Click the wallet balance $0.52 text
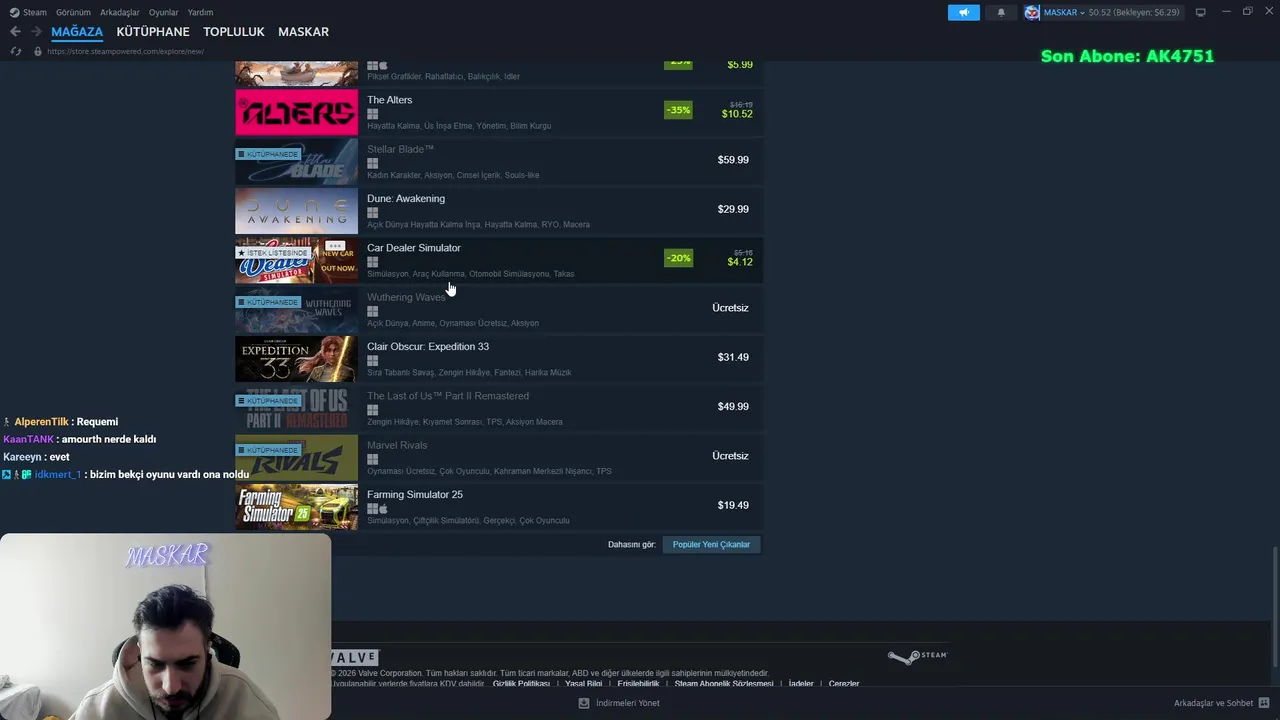The width and height of the screenshot is (1280, 720). point(1100,12)
